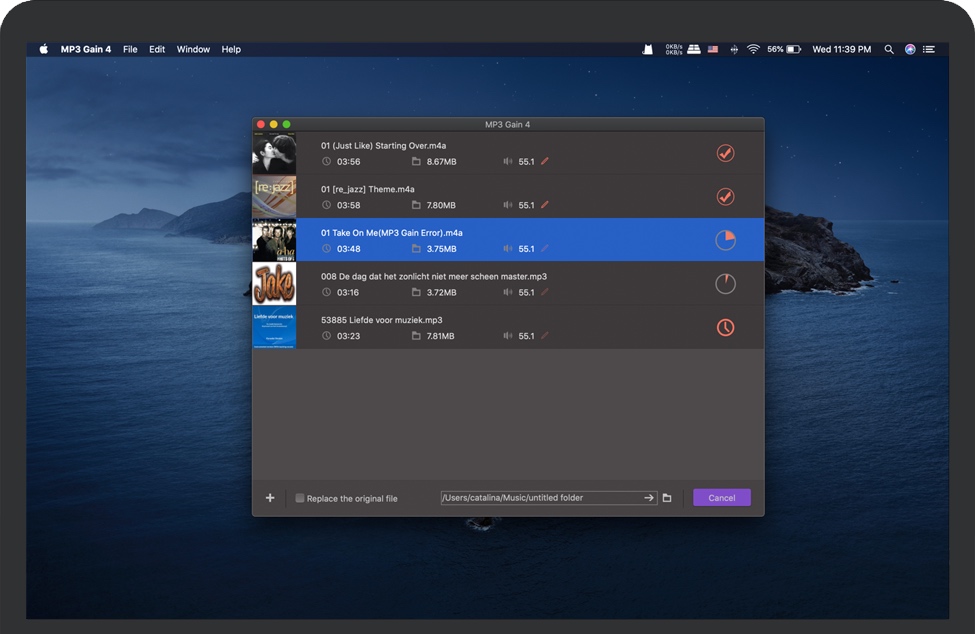Image resolution: width=975 pixels, height=634 pixels.
Task: Select the Jake album art thumbnail
Action: 274,284
